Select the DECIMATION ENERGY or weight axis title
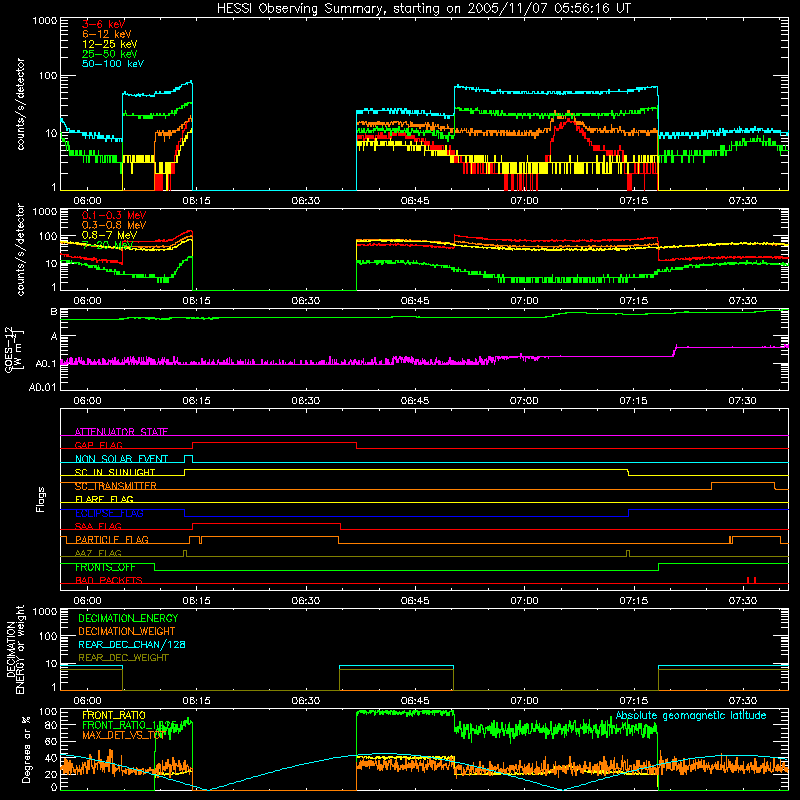This screenshot has height=800, width=800. 15,649
